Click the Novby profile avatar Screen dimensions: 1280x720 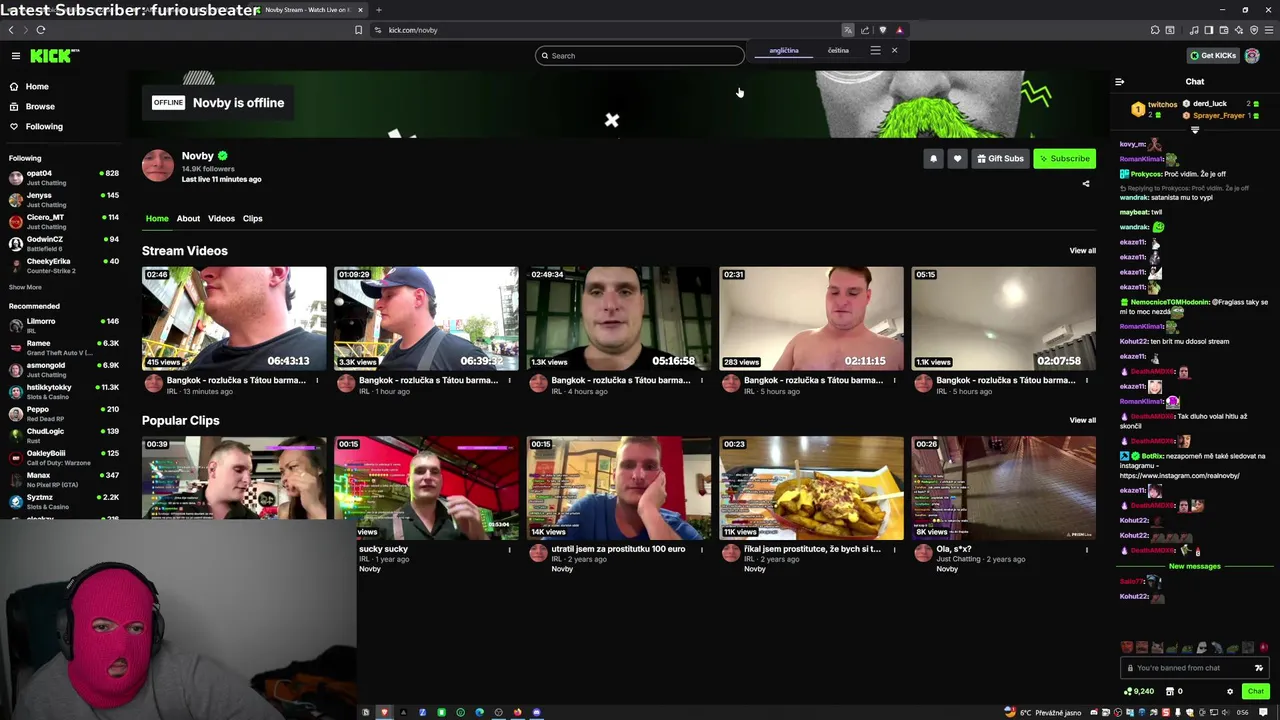157,166
